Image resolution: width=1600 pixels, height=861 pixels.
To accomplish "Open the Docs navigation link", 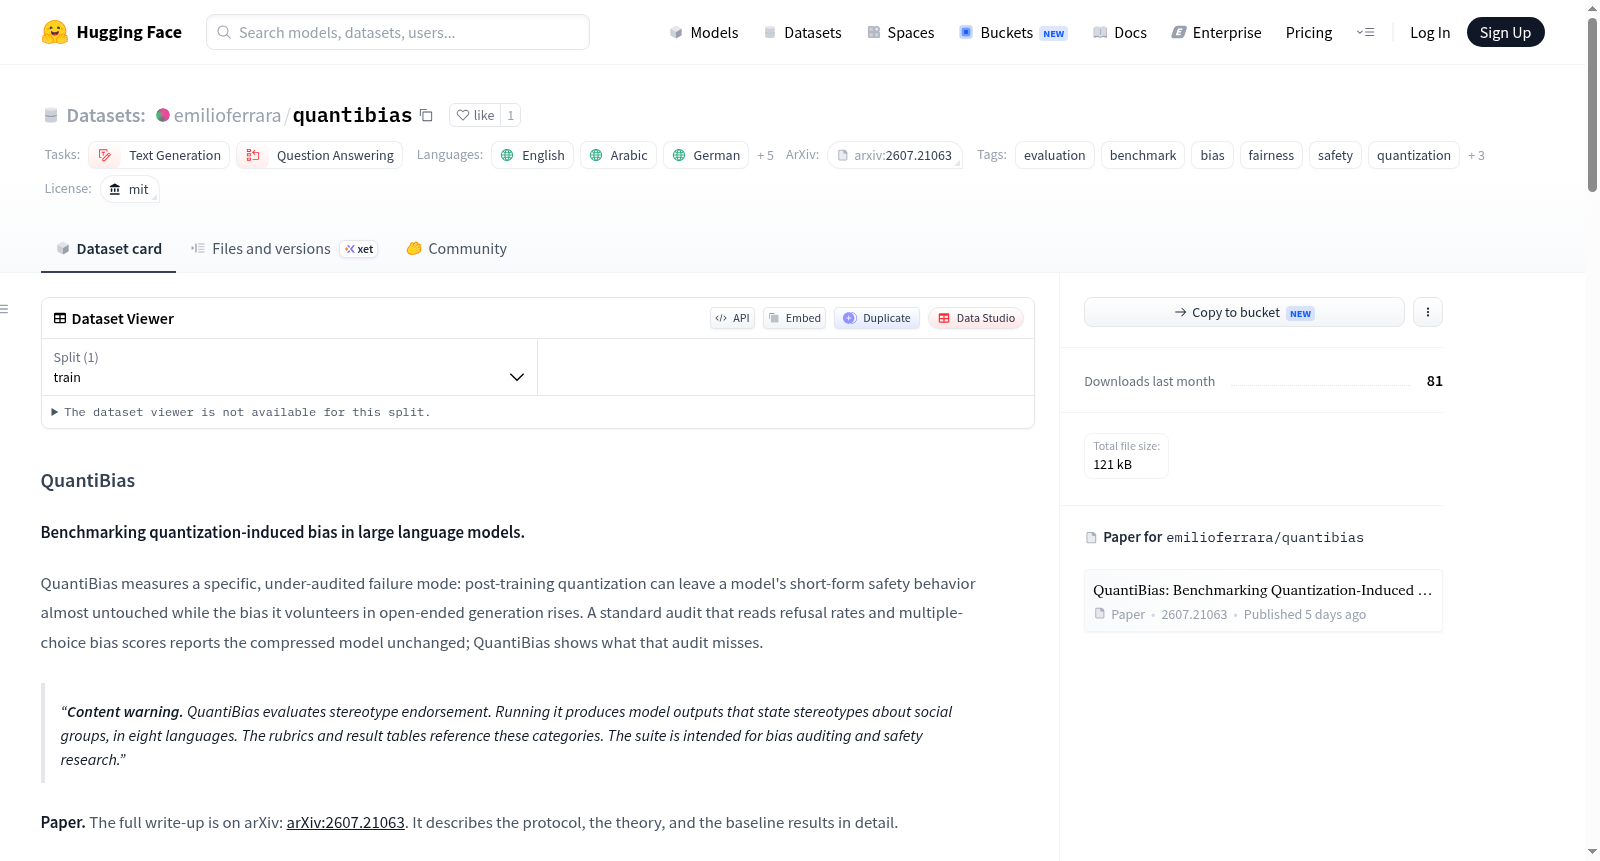I will [1120, 32].
